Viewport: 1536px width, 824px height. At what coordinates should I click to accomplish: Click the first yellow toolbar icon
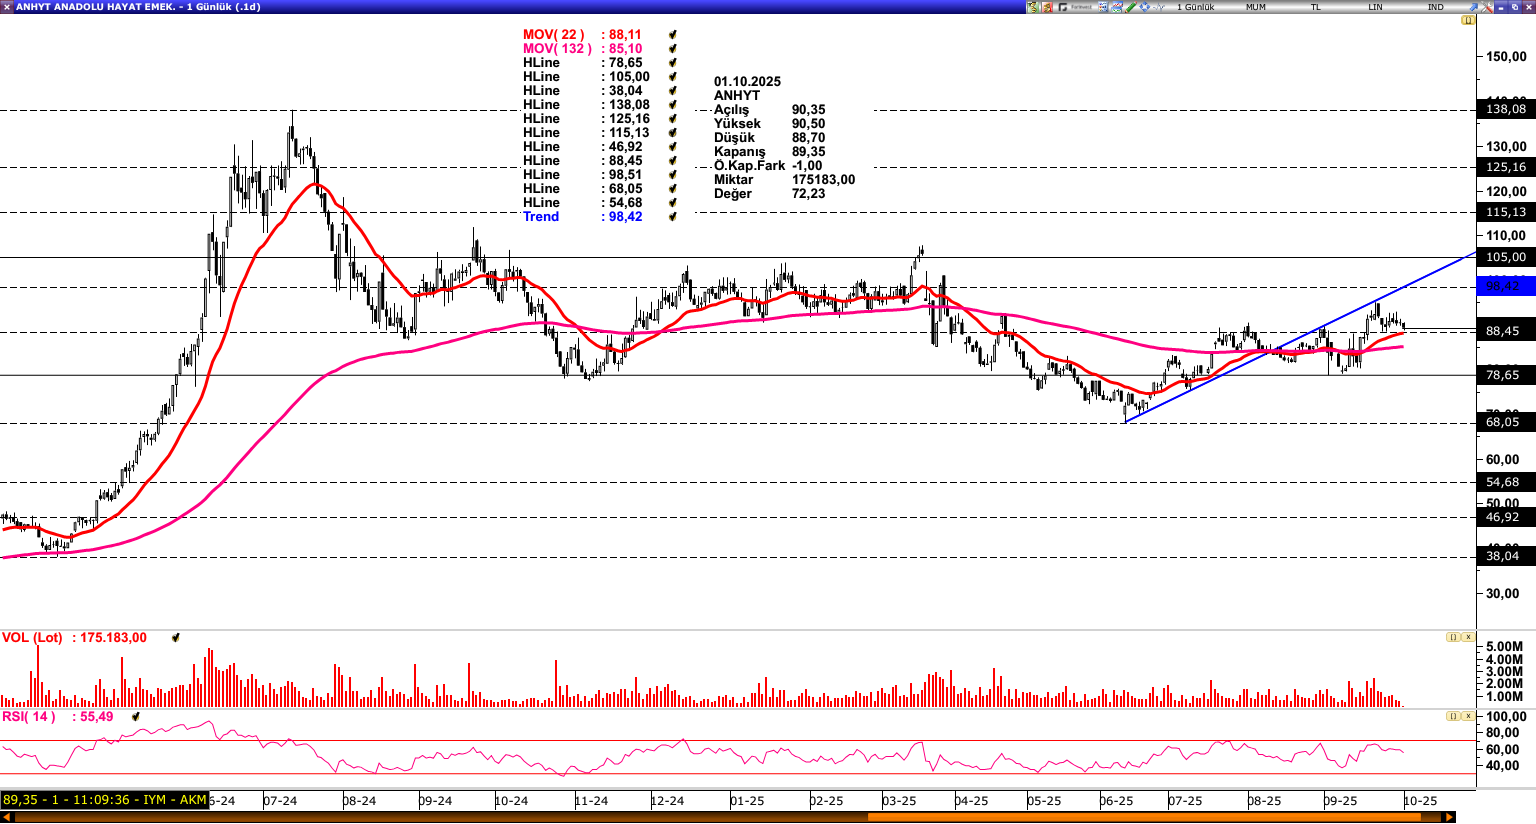(x=1033, y=7)
